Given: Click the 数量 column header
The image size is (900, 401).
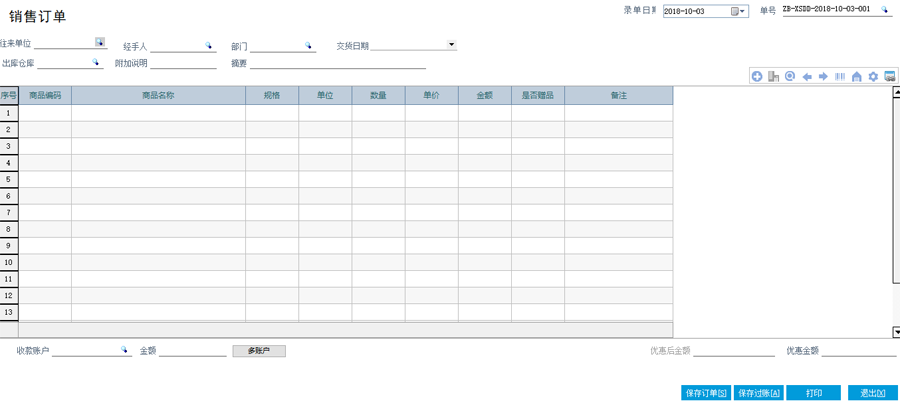Looking at the screenshot, I should [379, 96].
